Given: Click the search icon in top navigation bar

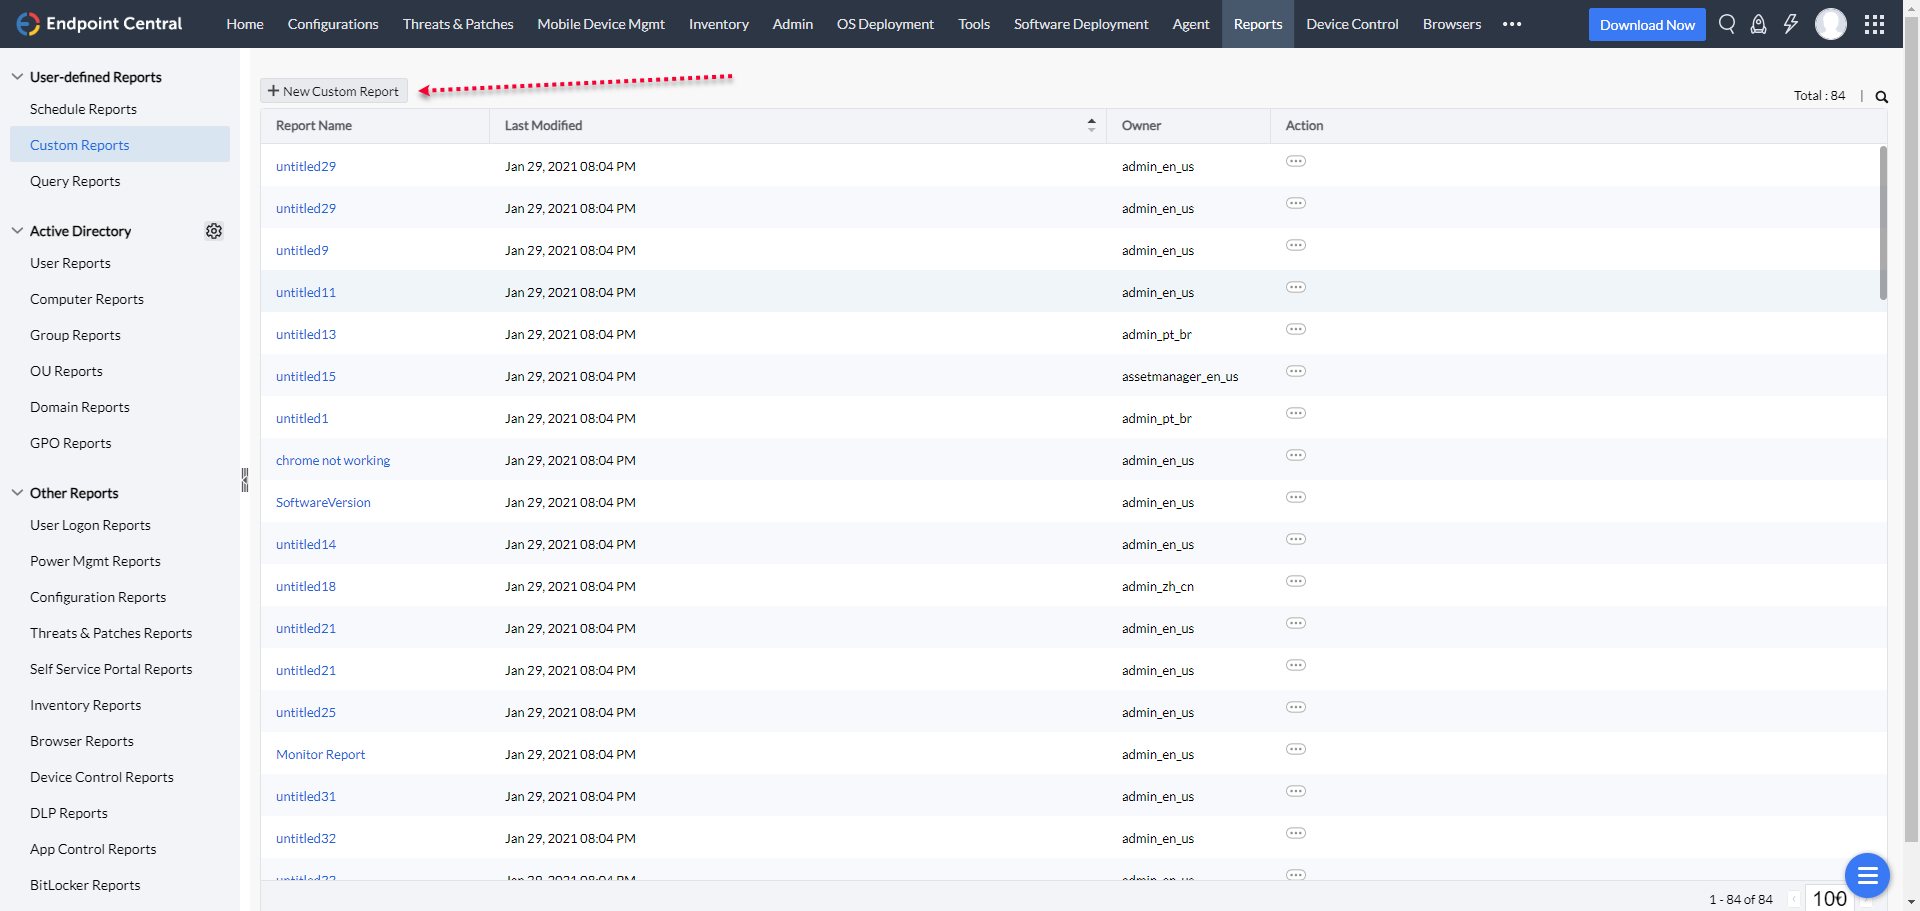Looking at the screenshot, I should (x=1726, y=24).
